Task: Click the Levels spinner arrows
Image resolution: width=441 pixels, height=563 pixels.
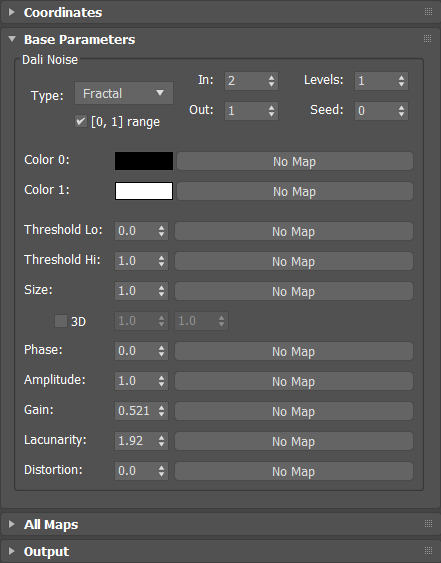Action: (401, 81)
